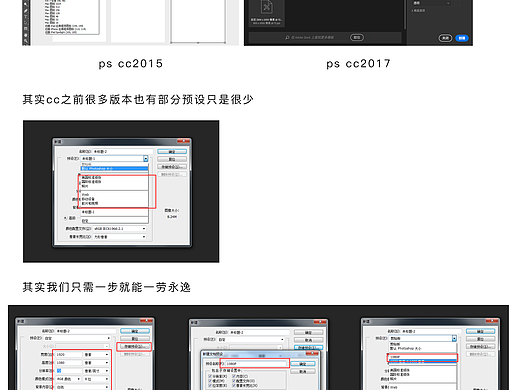
Task: Click name field in the bottom-left New dialog
Action: click(x=86, y=331)
